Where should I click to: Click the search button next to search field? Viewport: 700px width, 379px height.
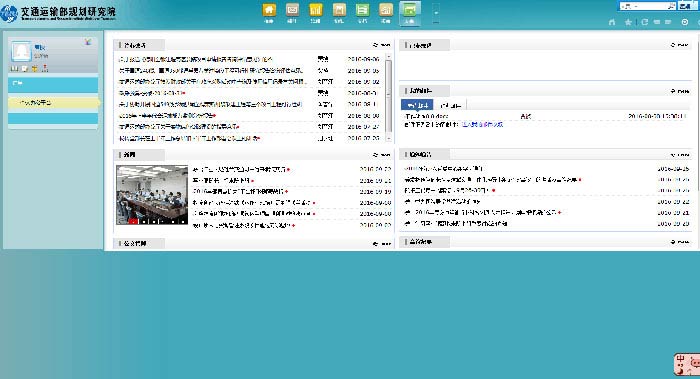click(x=685, y=6)
